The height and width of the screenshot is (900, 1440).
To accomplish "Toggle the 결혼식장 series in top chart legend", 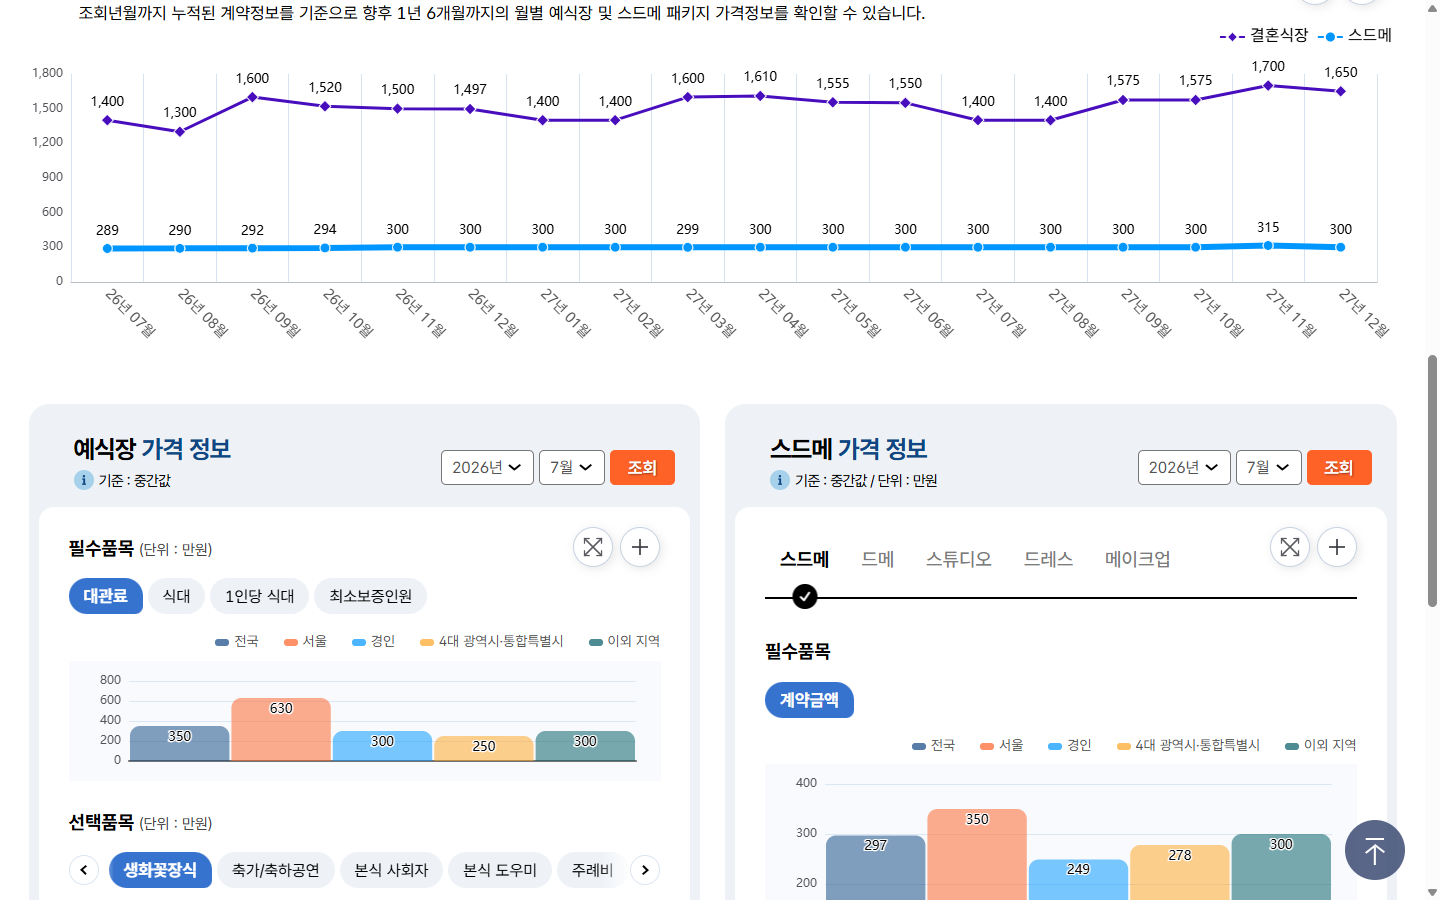I will 1264,35.
